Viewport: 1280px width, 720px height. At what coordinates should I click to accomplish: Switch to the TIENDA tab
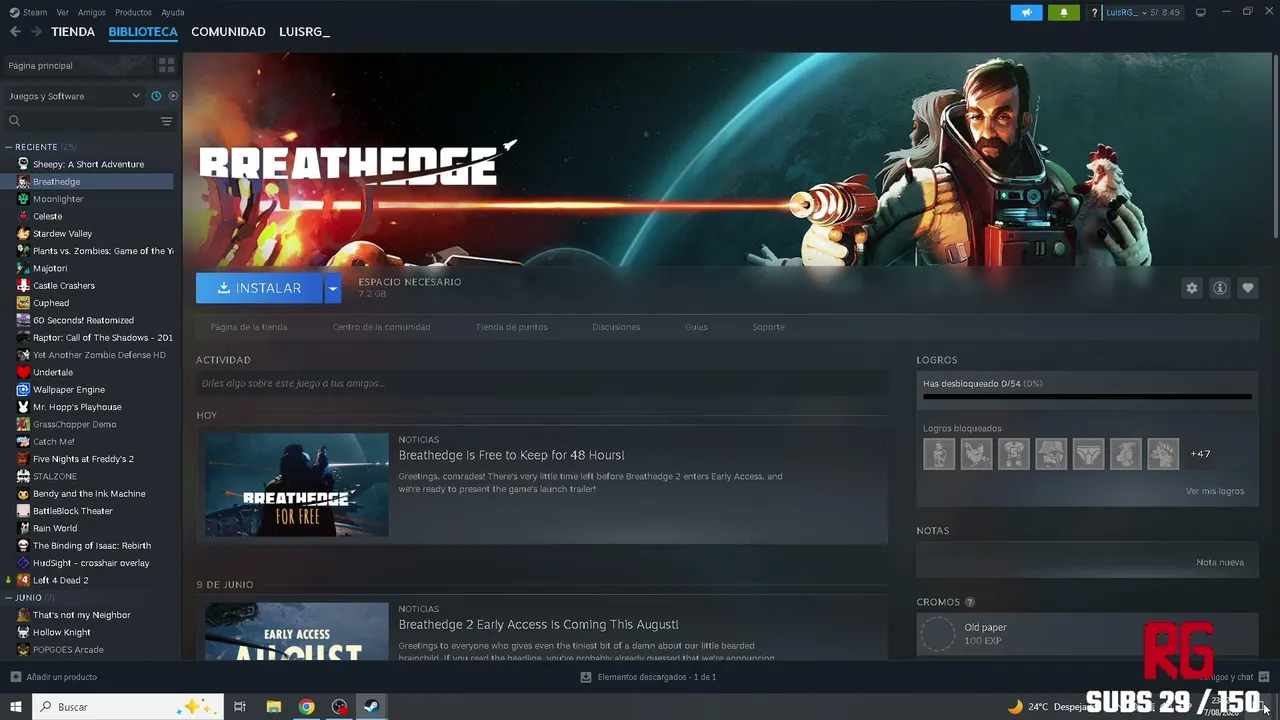(73, 32)
